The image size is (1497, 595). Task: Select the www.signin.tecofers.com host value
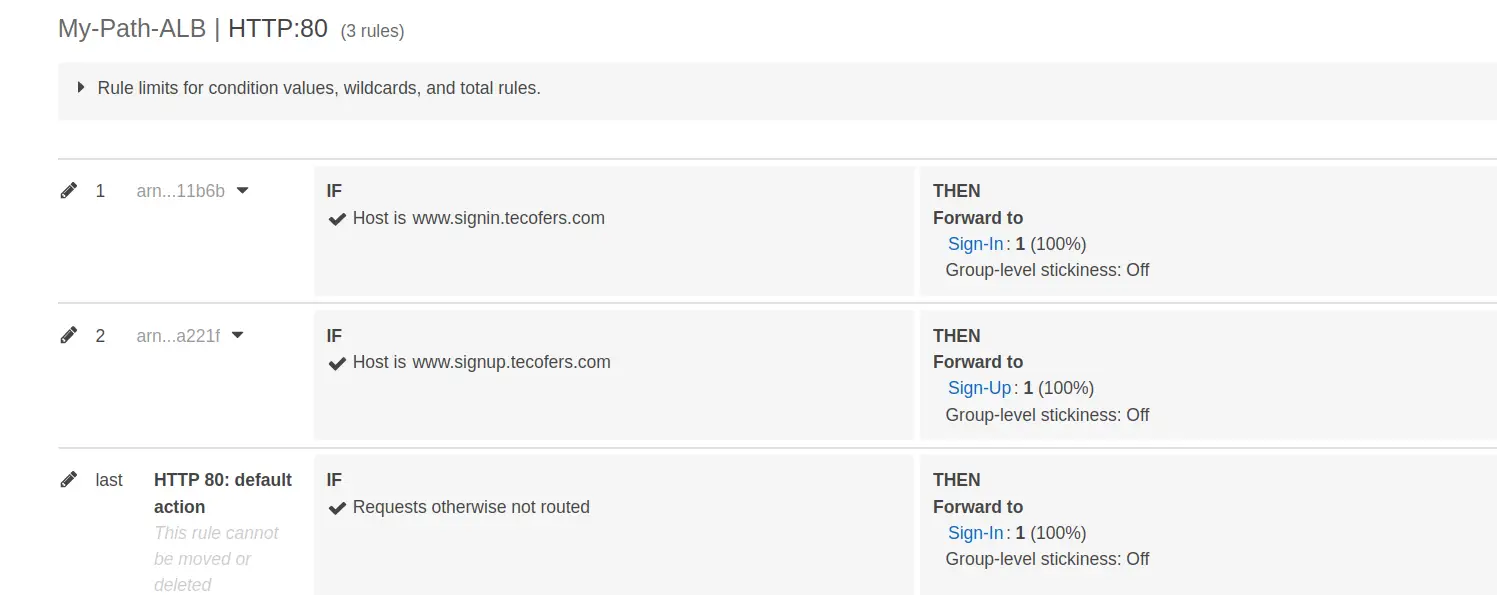tap(508, 218)
